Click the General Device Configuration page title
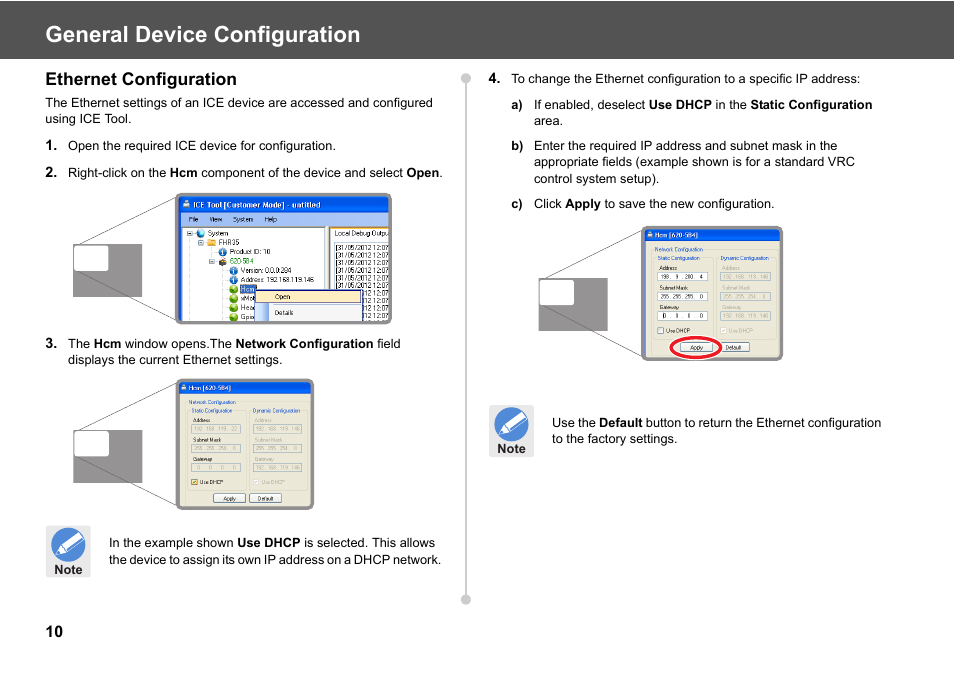The image size is (954, 674). point(203,34)
